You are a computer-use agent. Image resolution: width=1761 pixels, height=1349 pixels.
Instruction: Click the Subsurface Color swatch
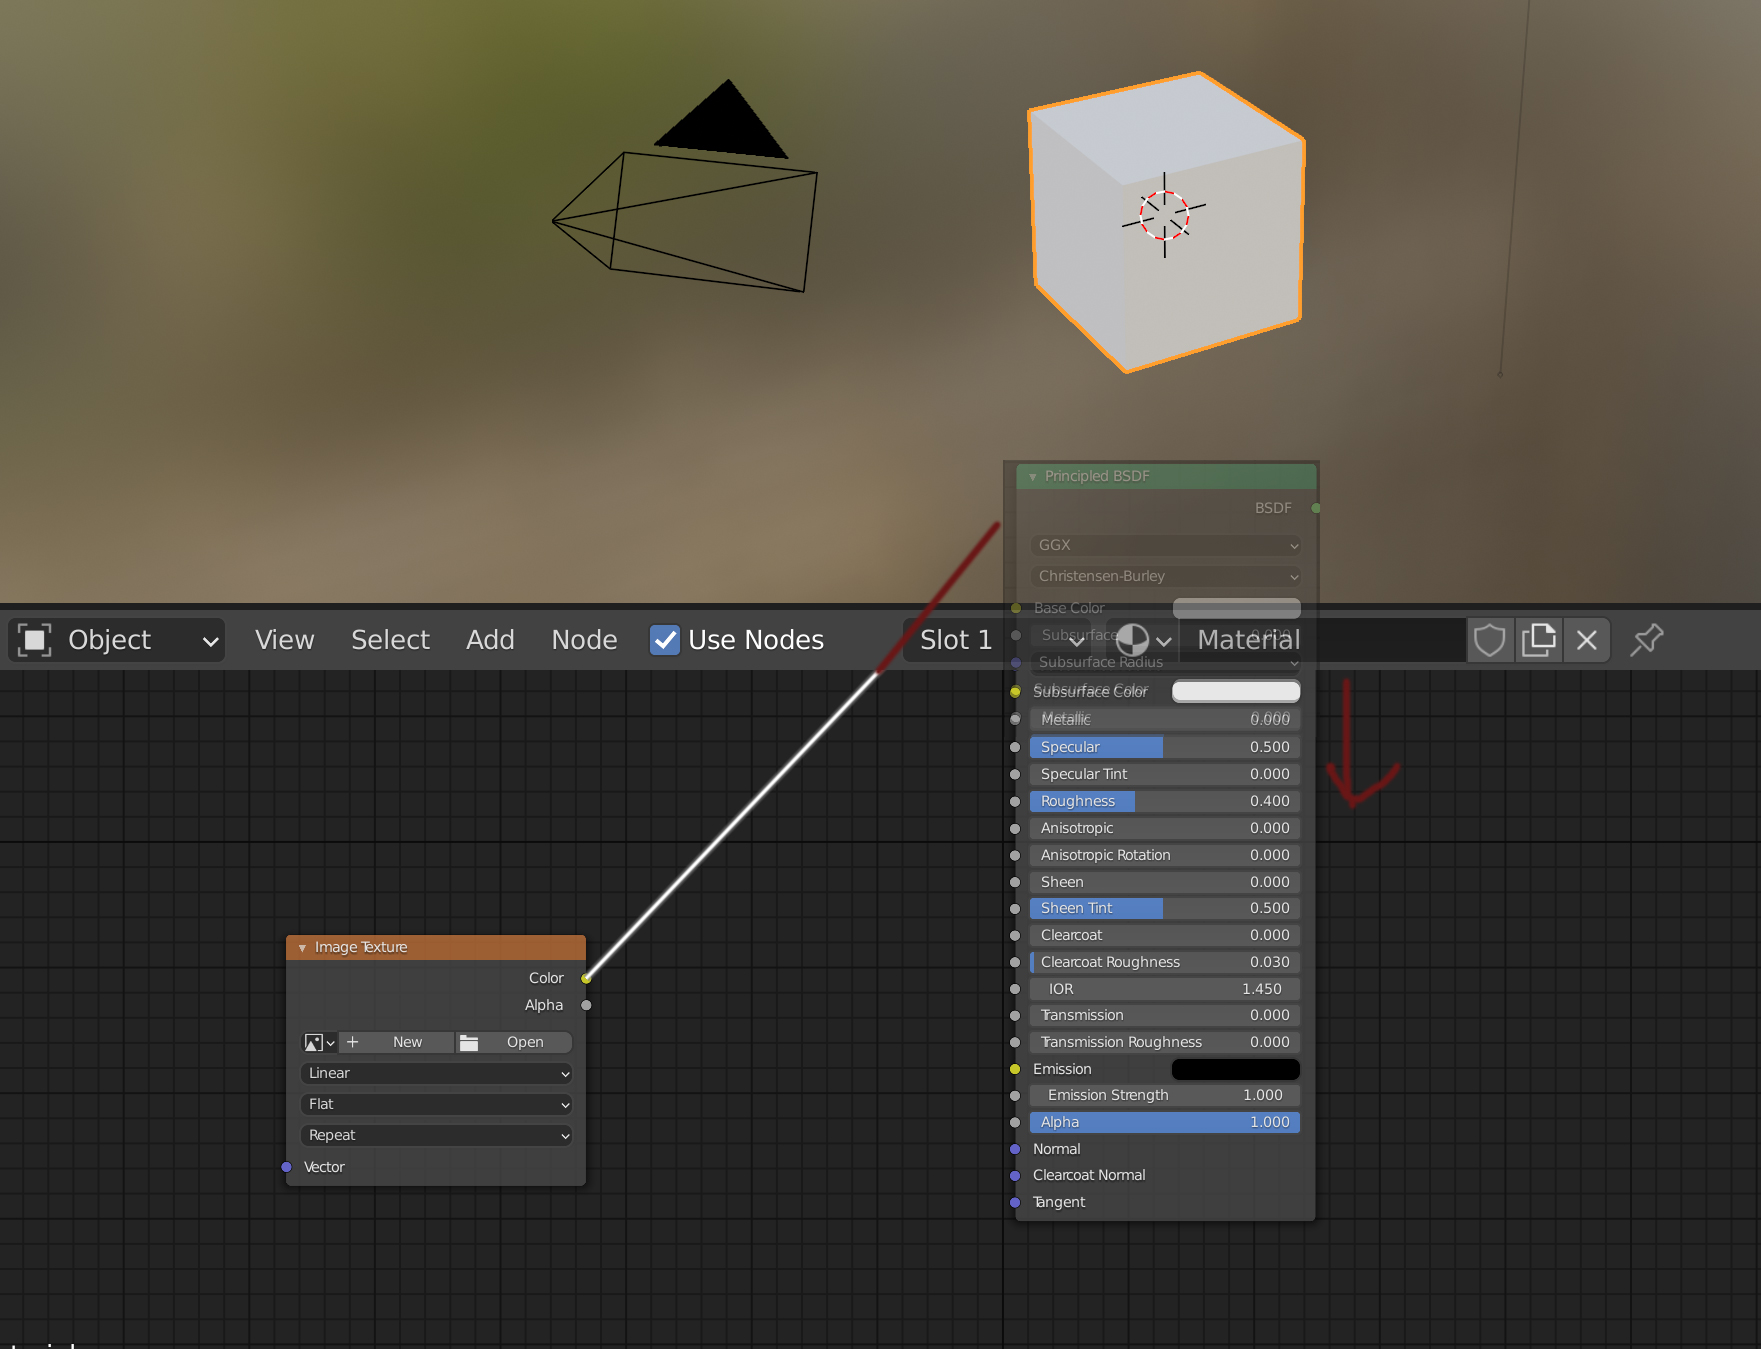pos(1236,692)
